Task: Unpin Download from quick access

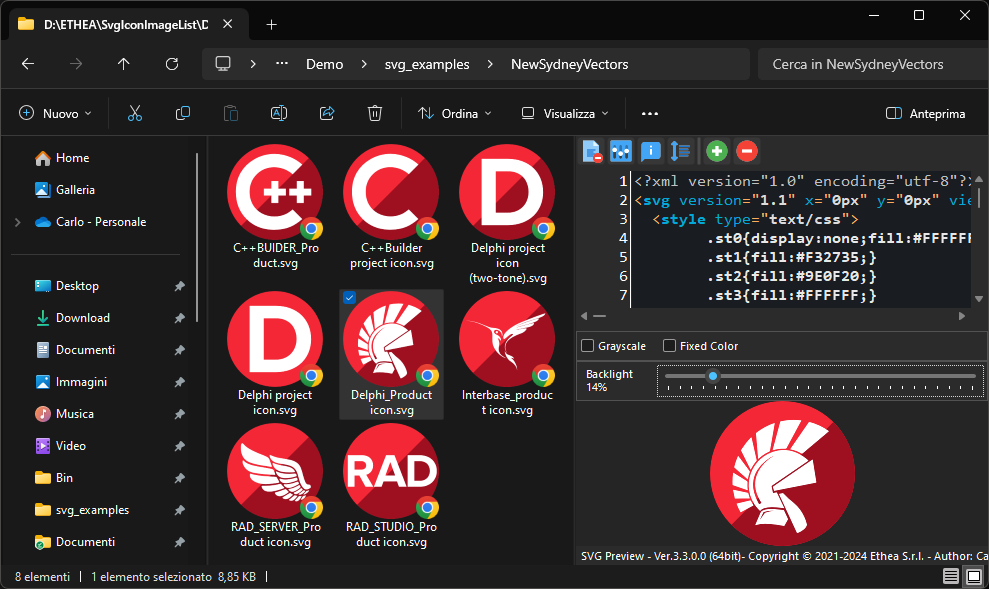Action: [180, 318]
